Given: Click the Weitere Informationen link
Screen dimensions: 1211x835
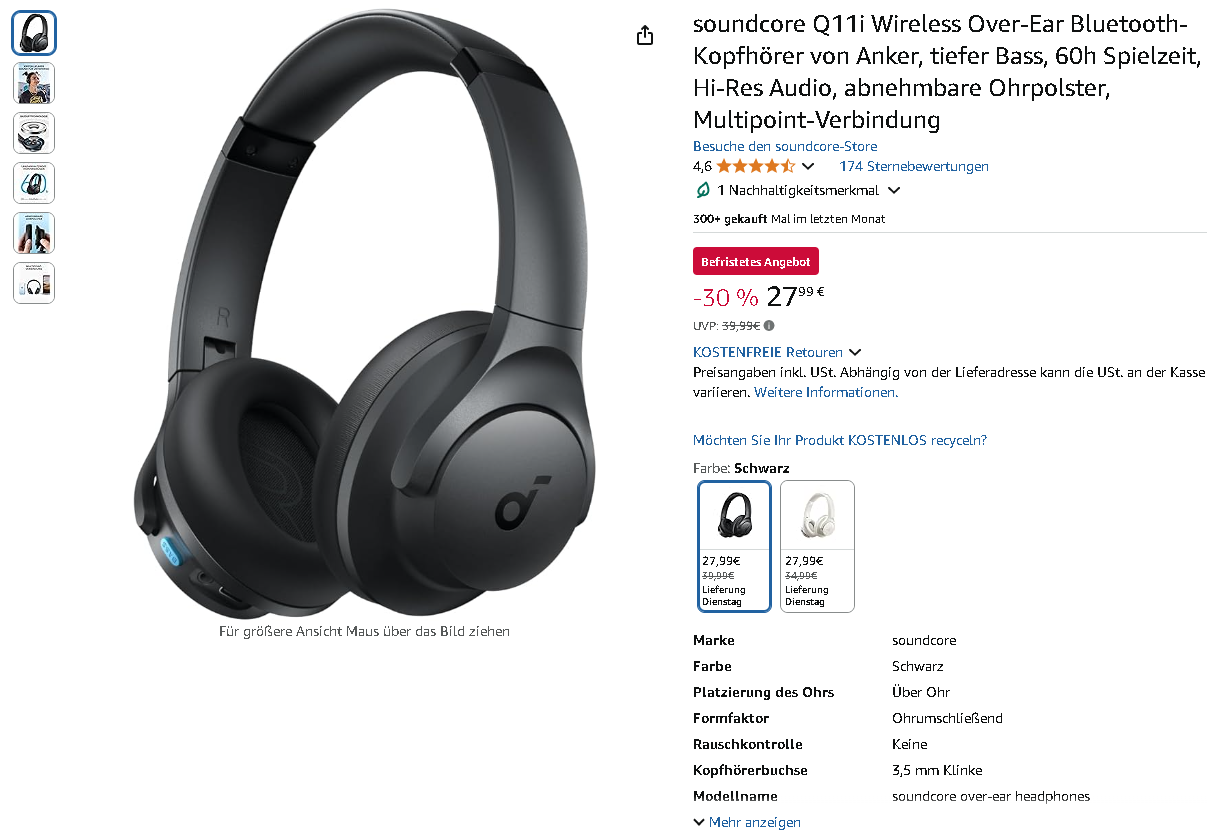Looking at the screenshot, I should [x=826, y=392].
